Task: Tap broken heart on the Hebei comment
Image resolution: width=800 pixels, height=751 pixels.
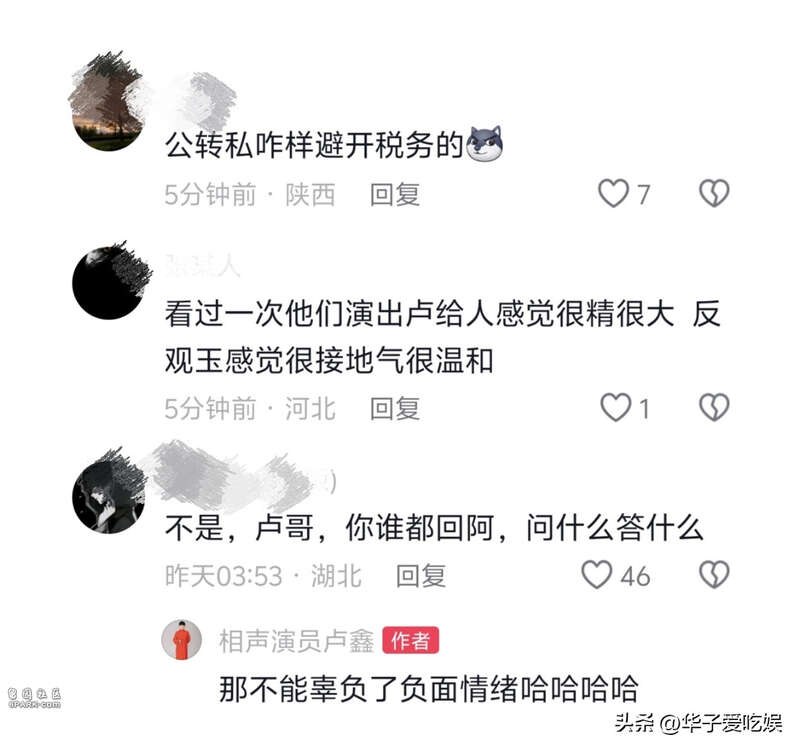Action: pyautogui.click(x=714, y=407)
